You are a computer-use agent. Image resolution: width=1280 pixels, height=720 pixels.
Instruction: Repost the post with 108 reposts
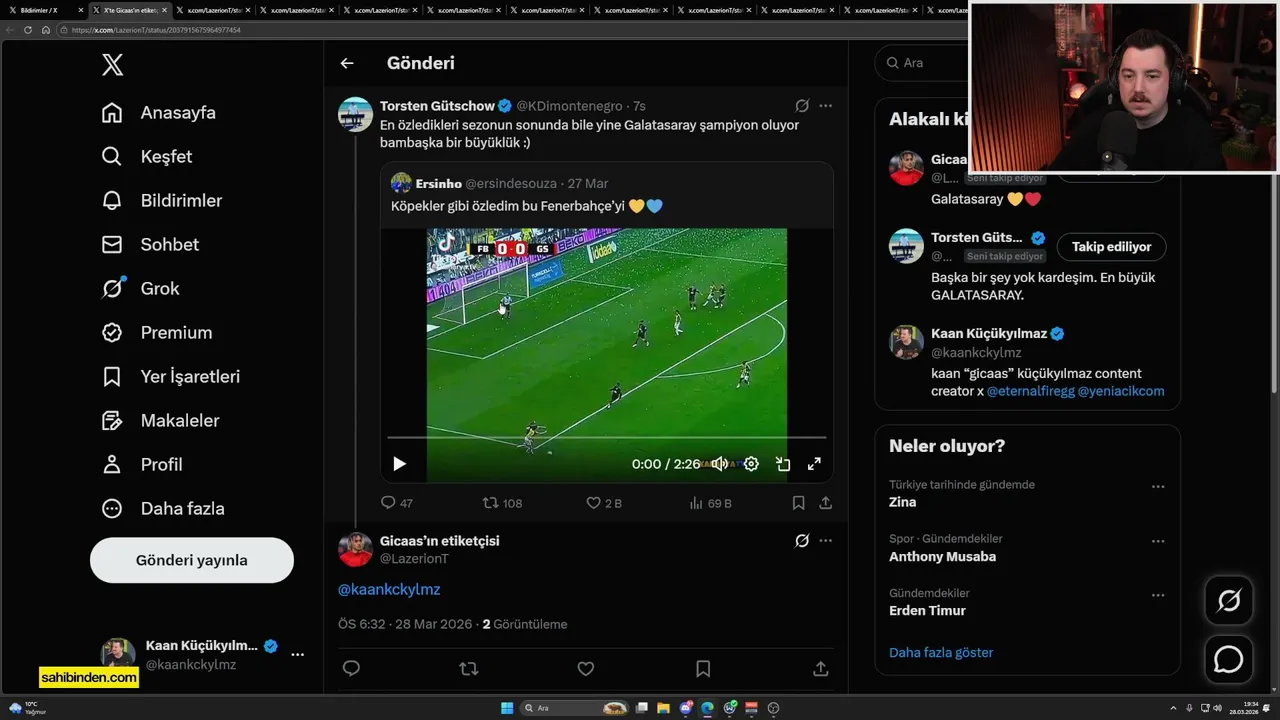click(x=502, y=503)
